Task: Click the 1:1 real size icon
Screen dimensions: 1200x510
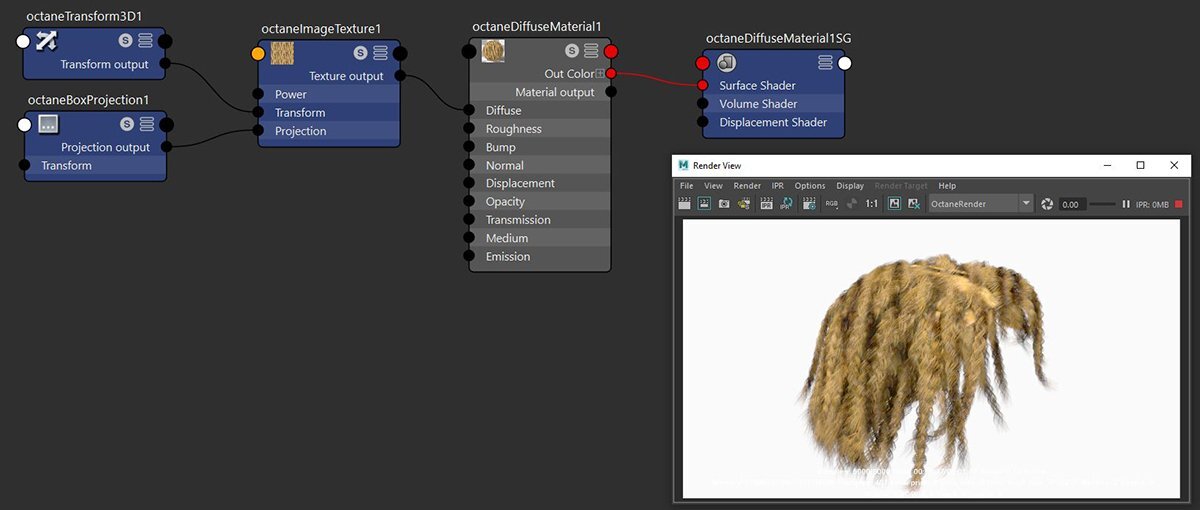Action: (871, 204)
